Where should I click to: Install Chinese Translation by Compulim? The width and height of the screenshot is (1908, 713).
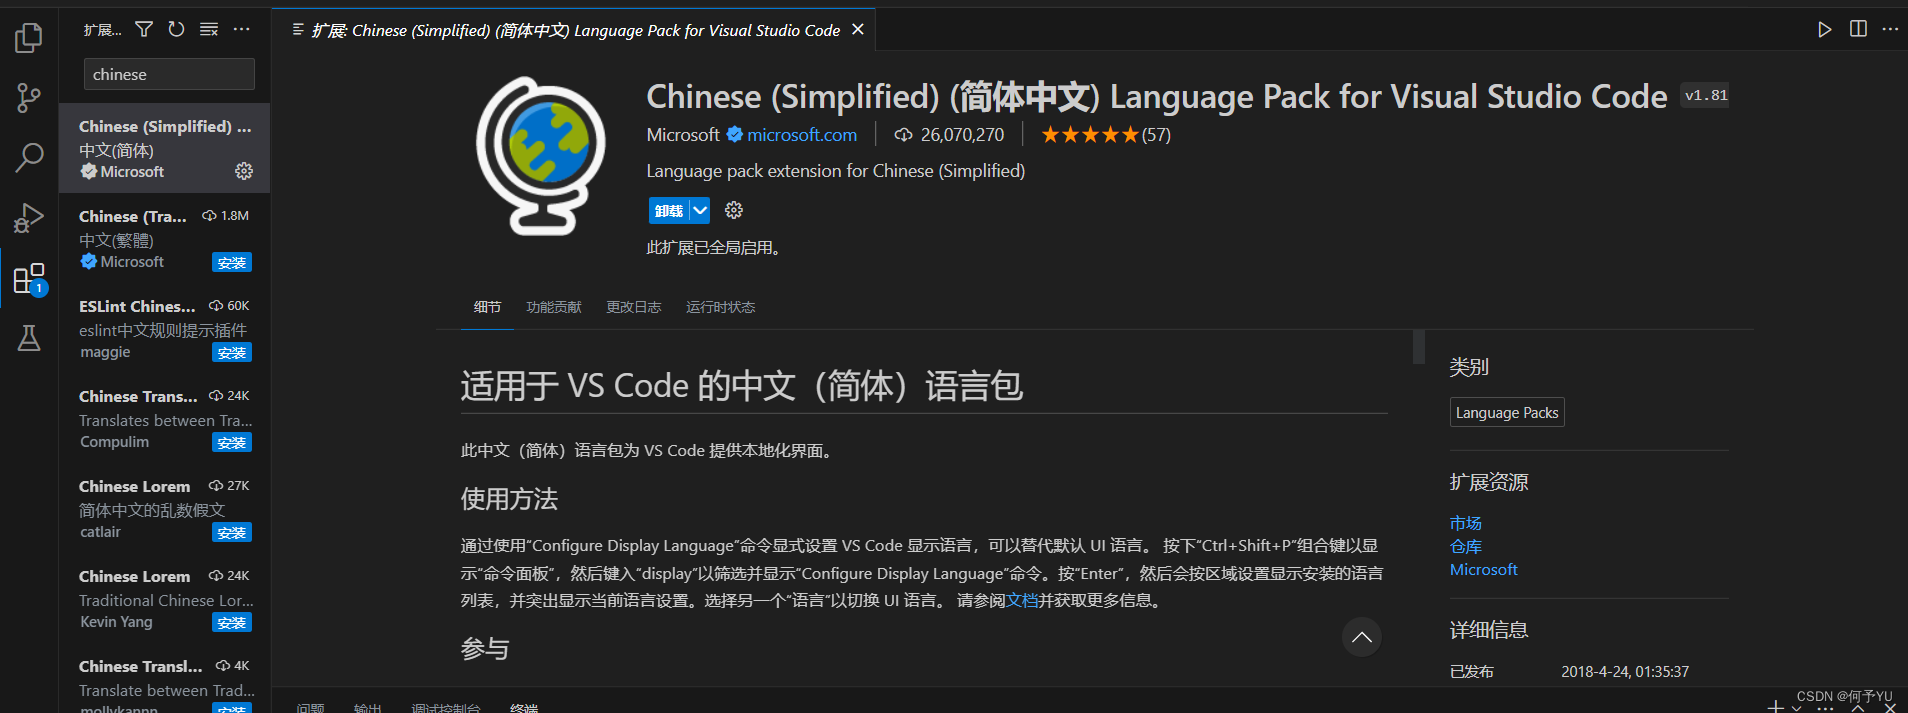[x=232, y=443]
